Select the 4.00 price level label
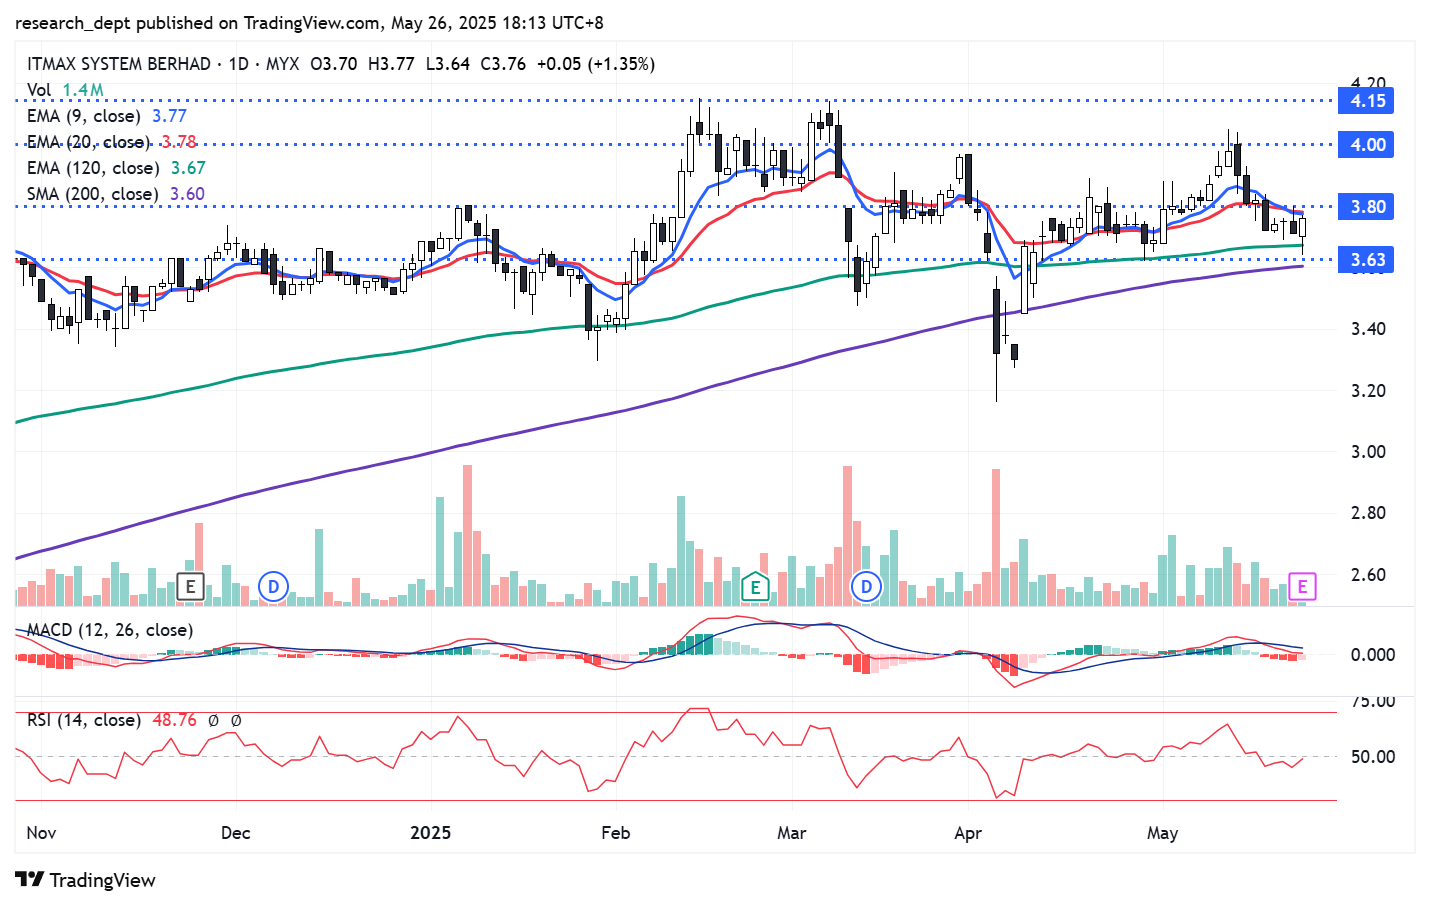Image resolution: width=1430 pixels, height=906 pixels. point(1367,145)
